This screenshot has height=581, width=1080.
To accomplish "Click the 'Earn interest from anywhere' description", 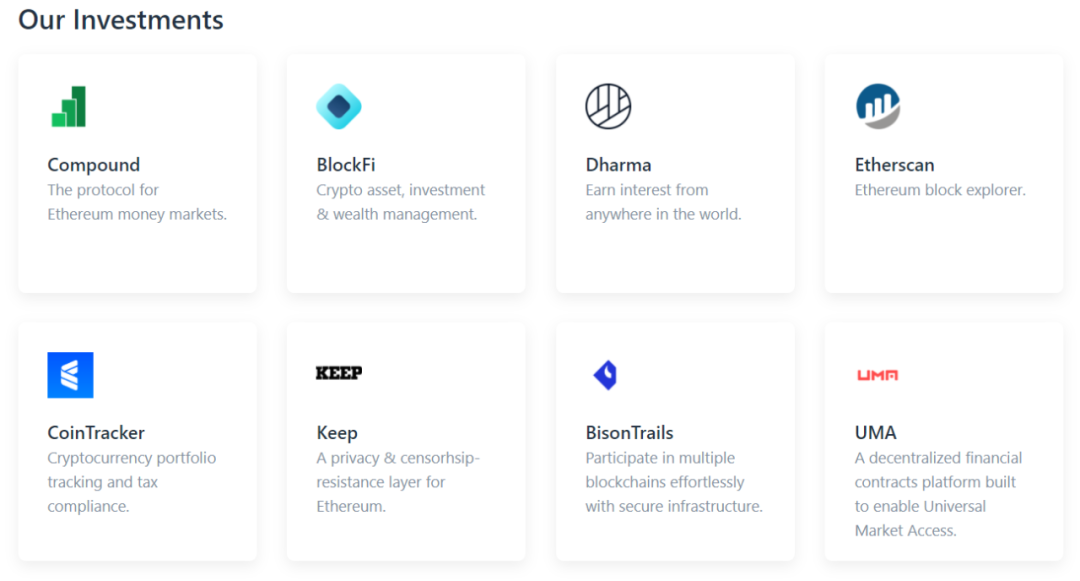I will [663, 202].
